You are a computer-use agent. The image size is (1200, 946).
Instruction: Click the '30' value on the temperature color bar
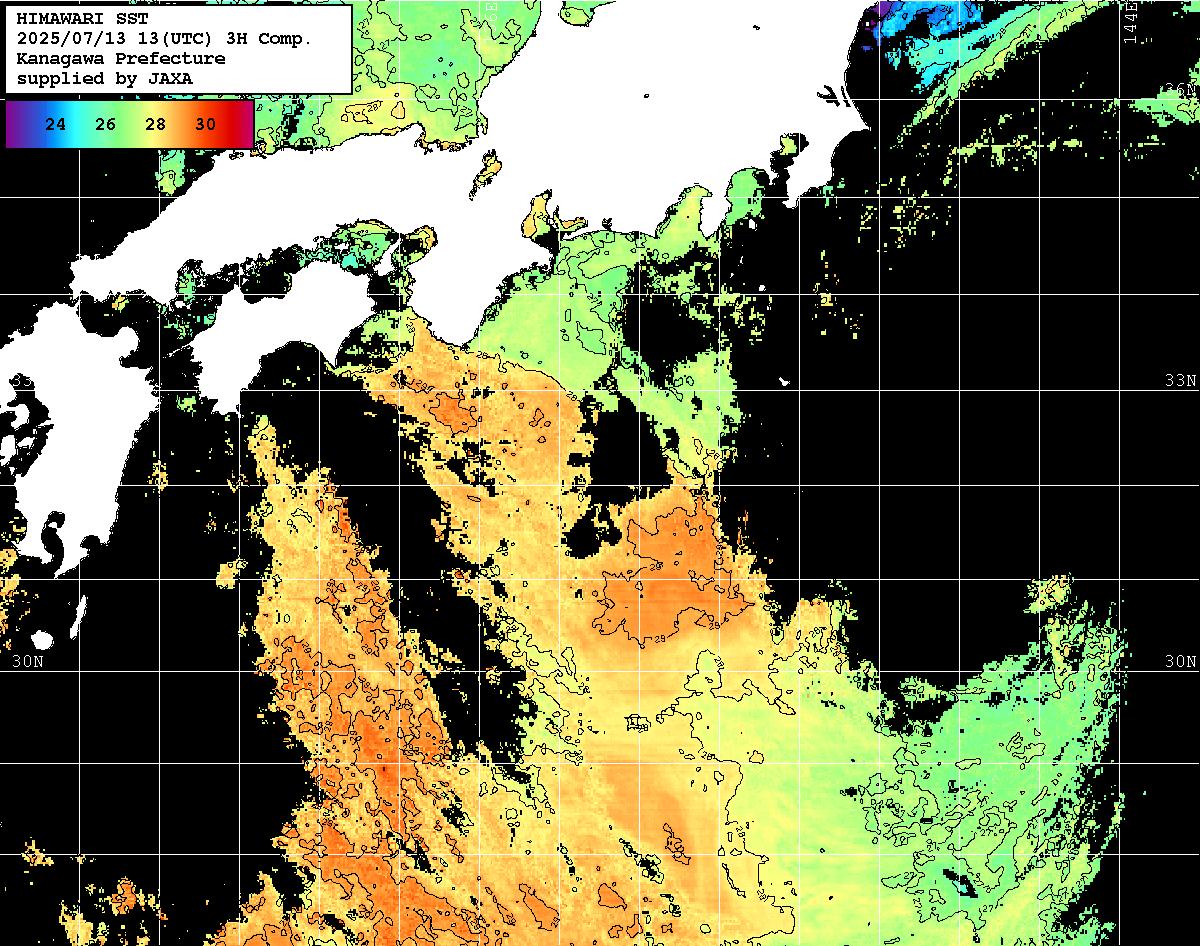tap(206, 125)
